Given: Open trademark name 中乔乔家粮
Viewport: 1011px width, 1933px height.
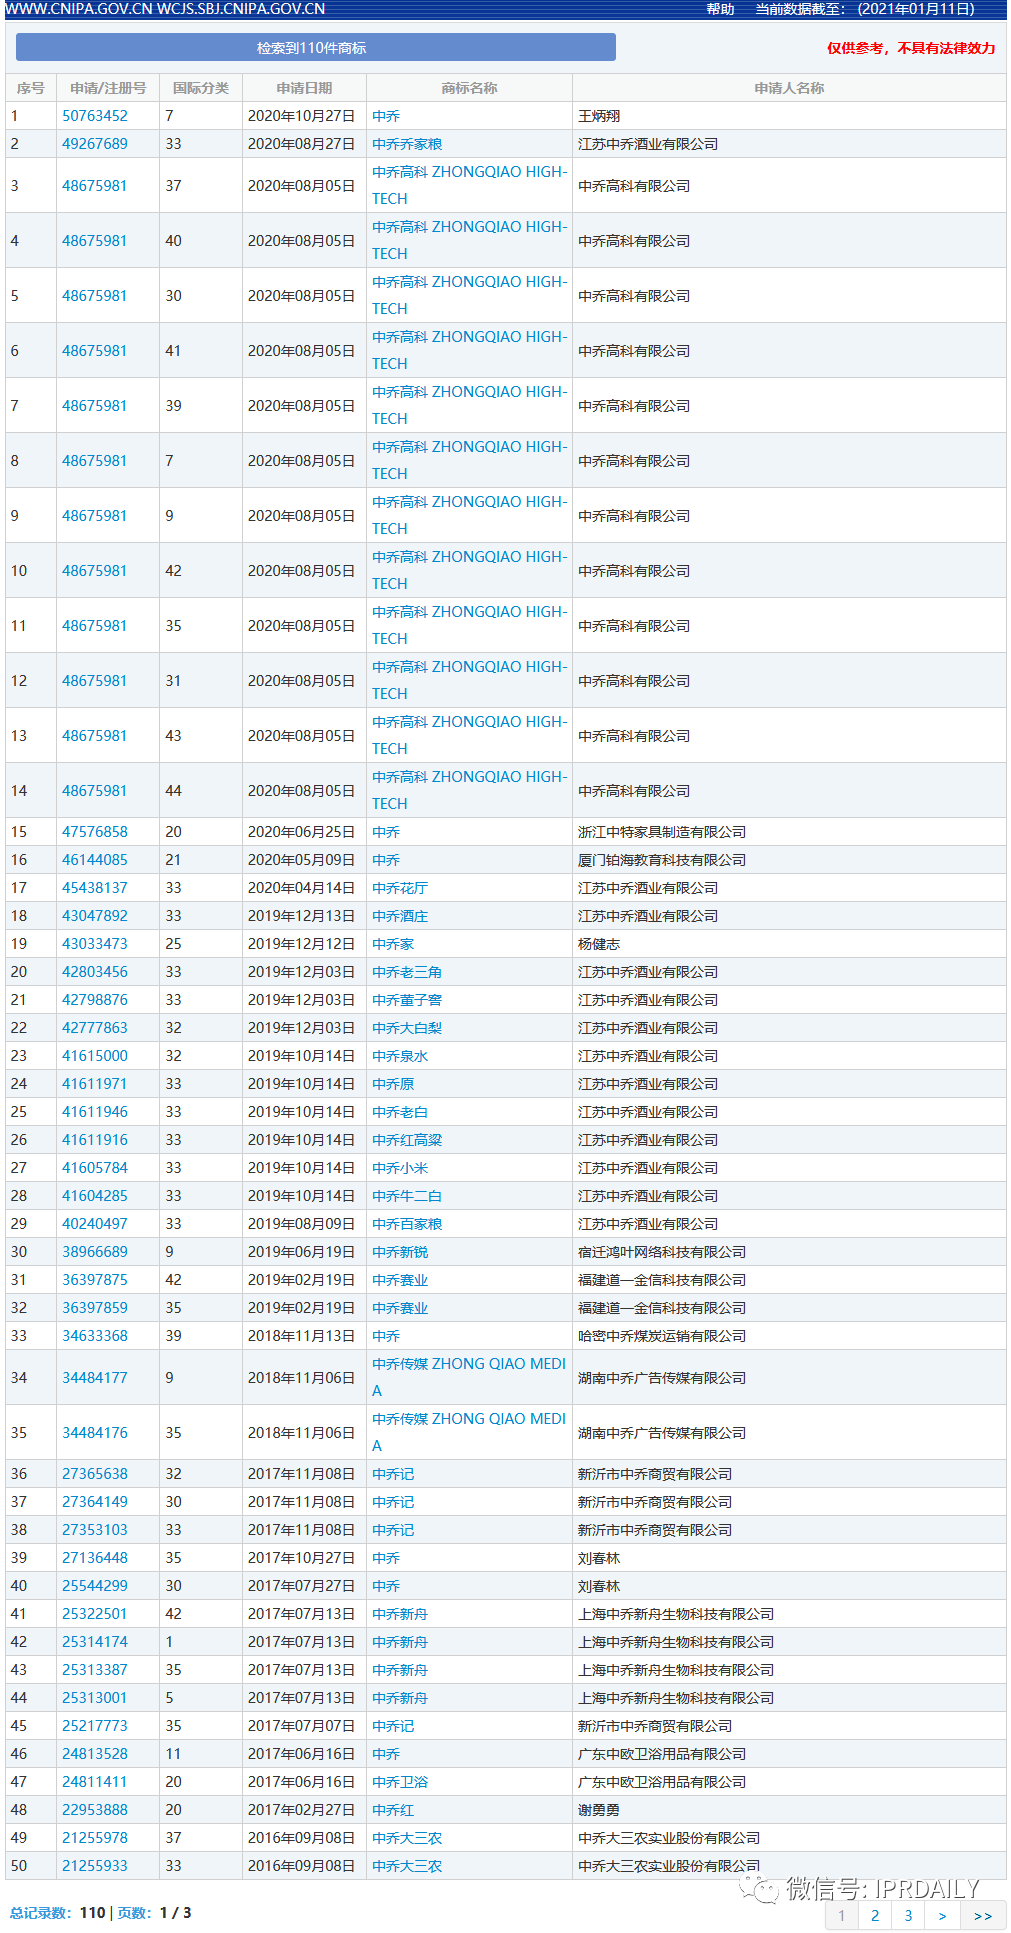Looking at the screenshot, I should (x=407, y=144).
